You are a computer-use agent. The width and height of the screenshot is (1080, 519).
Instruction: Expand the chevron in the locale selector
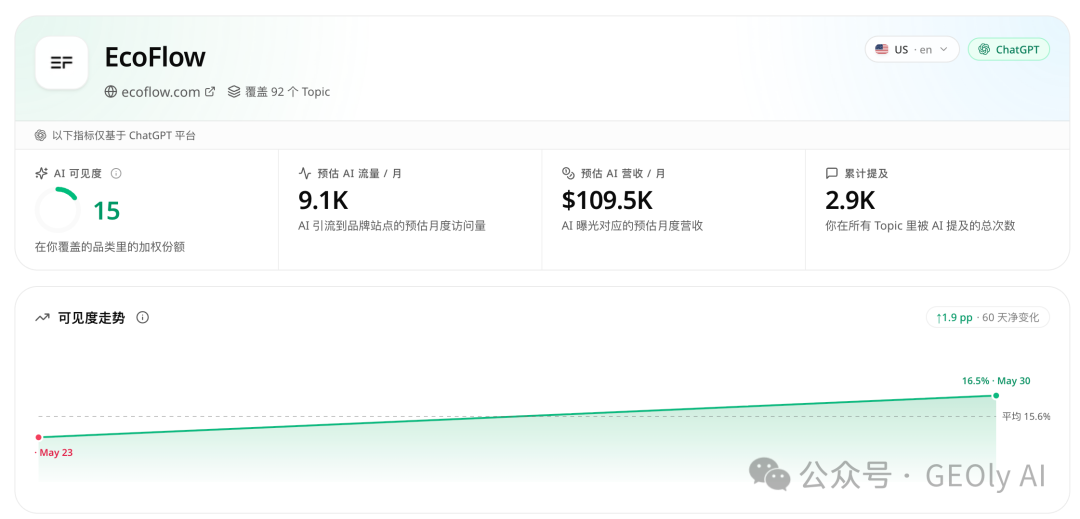944,50
